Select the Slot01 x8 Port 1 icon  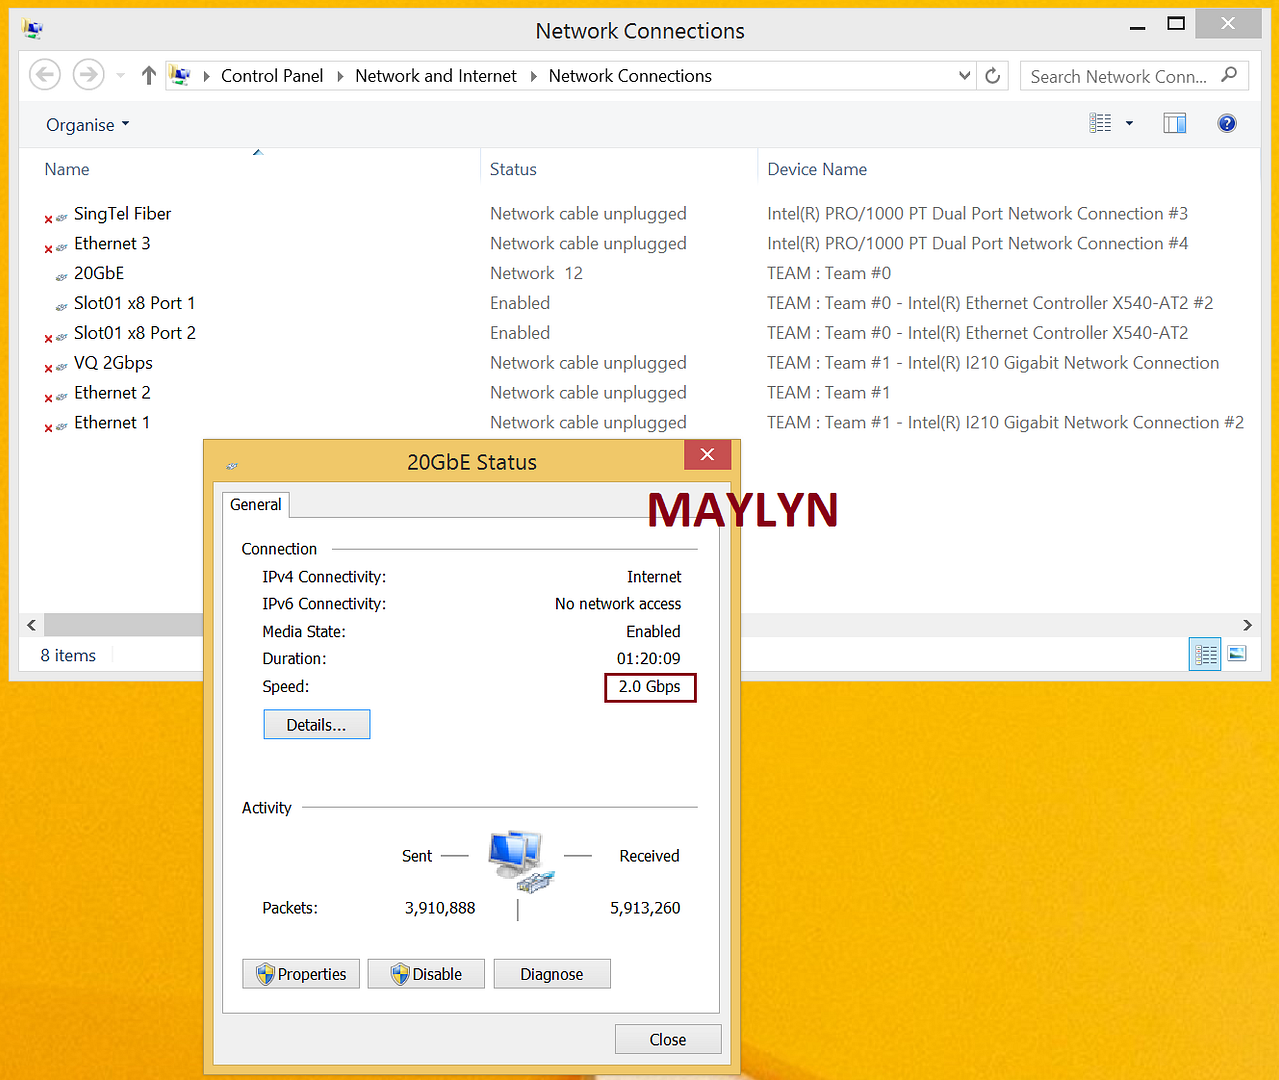61,306
